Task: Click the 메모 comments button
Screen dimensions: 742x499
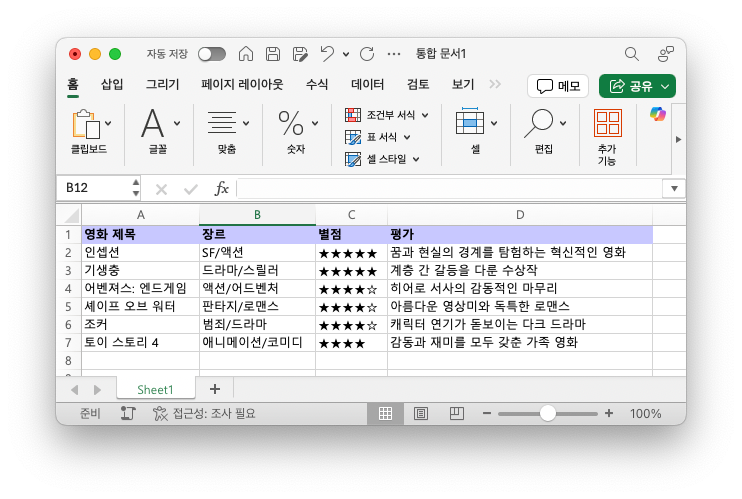Action: (558, 86)
